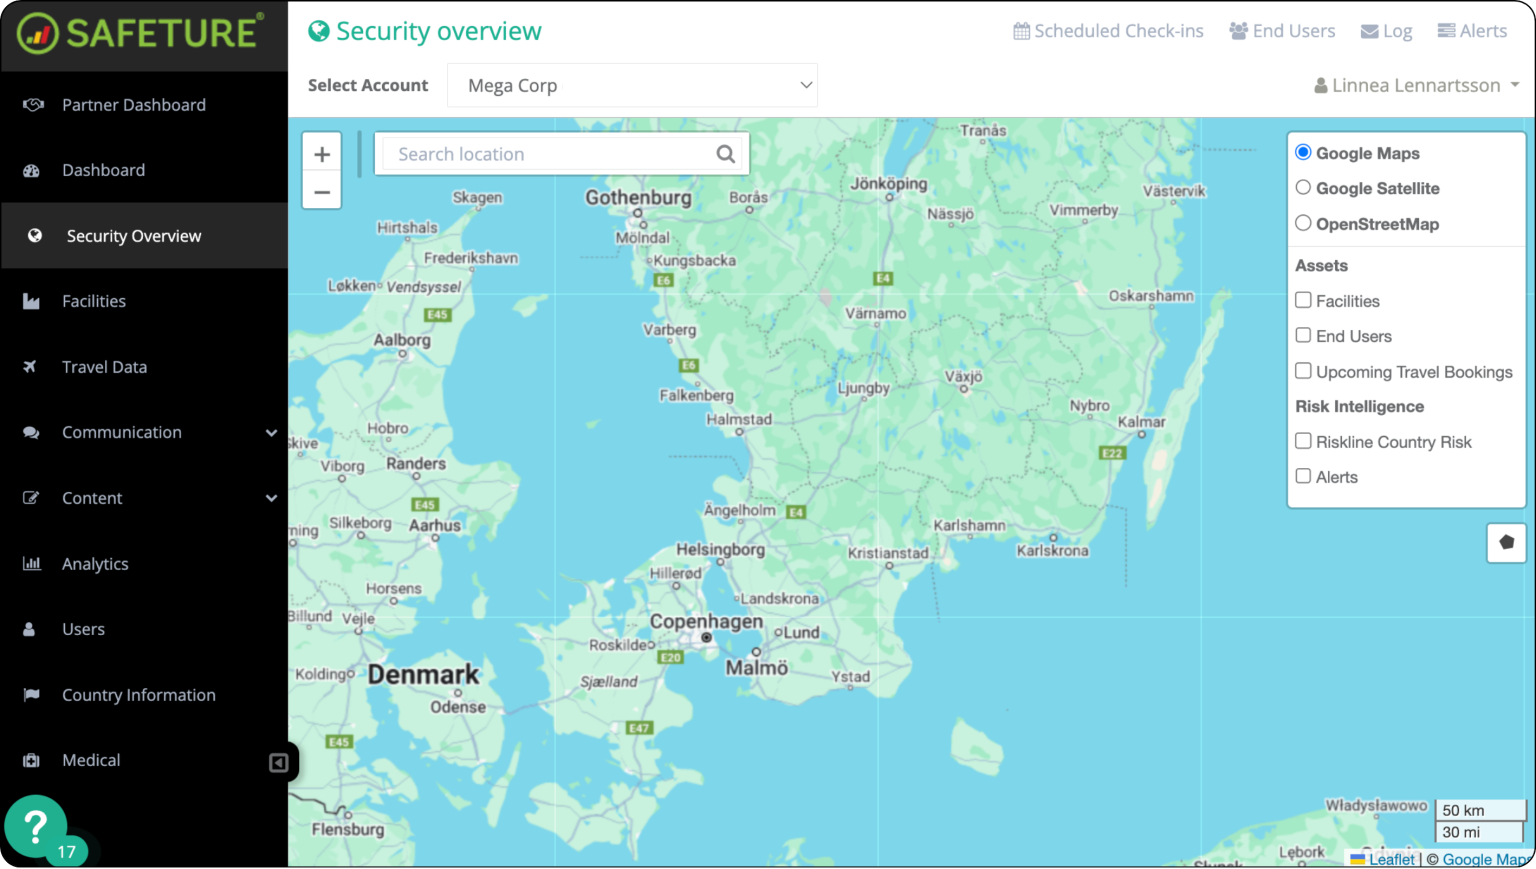Viewport: 1536px width, 869px height.
Task: Open Scheduled Check-ins calendar link
Action: click(x=1108, y=31)
